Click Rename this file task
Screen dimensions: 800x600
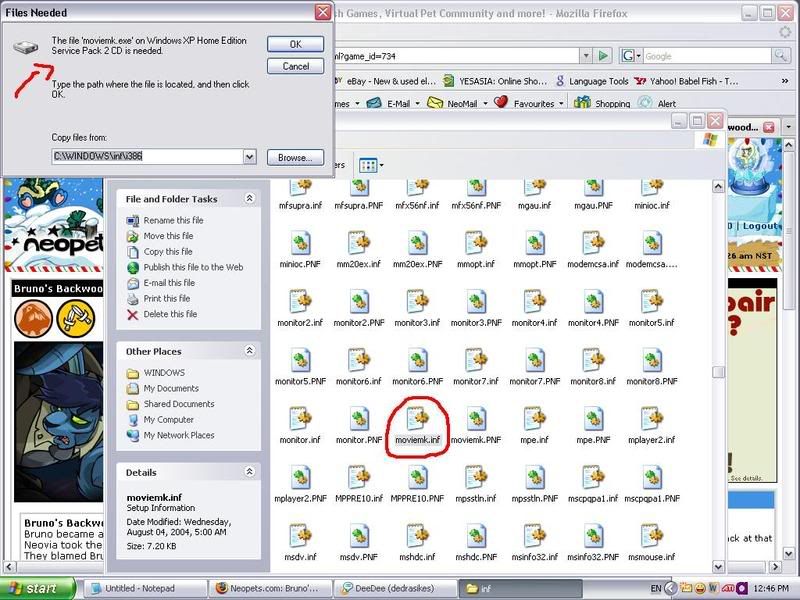[173, 220]
